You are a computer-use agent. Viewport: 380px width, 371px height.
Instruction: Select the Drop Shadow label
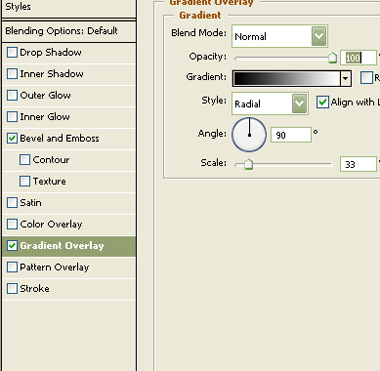pos(51,53)
